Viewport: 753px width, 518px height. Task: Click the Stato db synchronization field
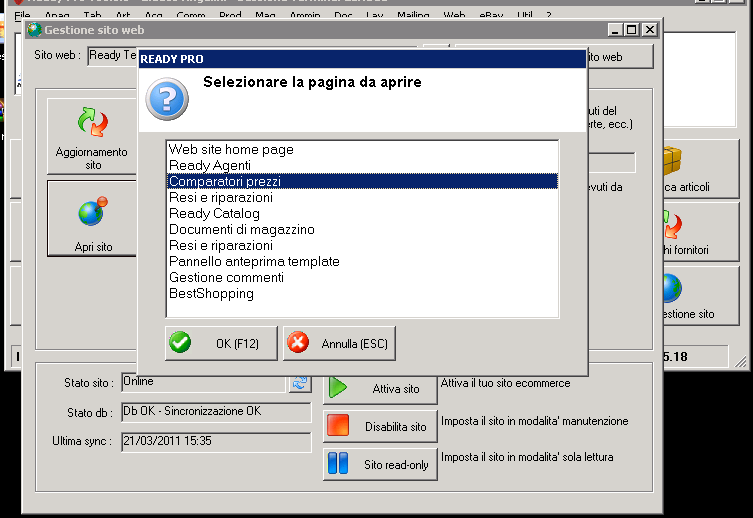pyautogui.click(x=216, y=412)
